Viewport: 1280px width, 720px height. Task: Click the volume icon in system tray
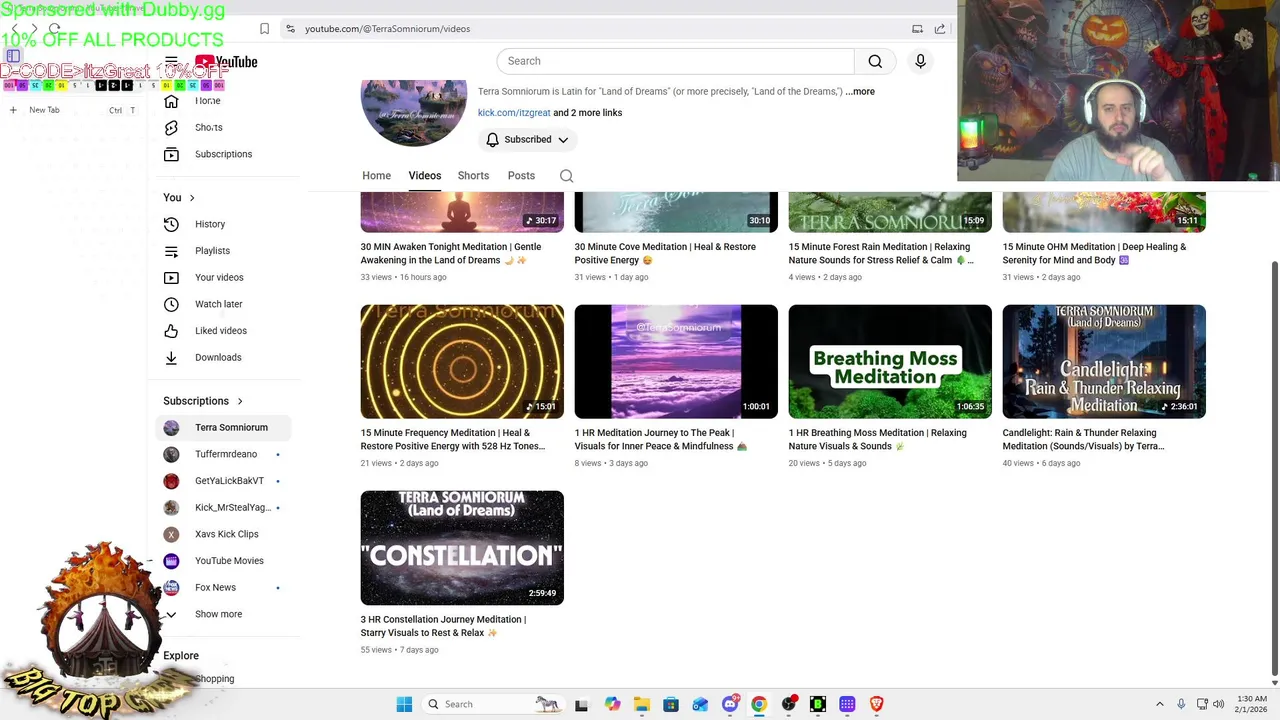tap(1218, 704)
